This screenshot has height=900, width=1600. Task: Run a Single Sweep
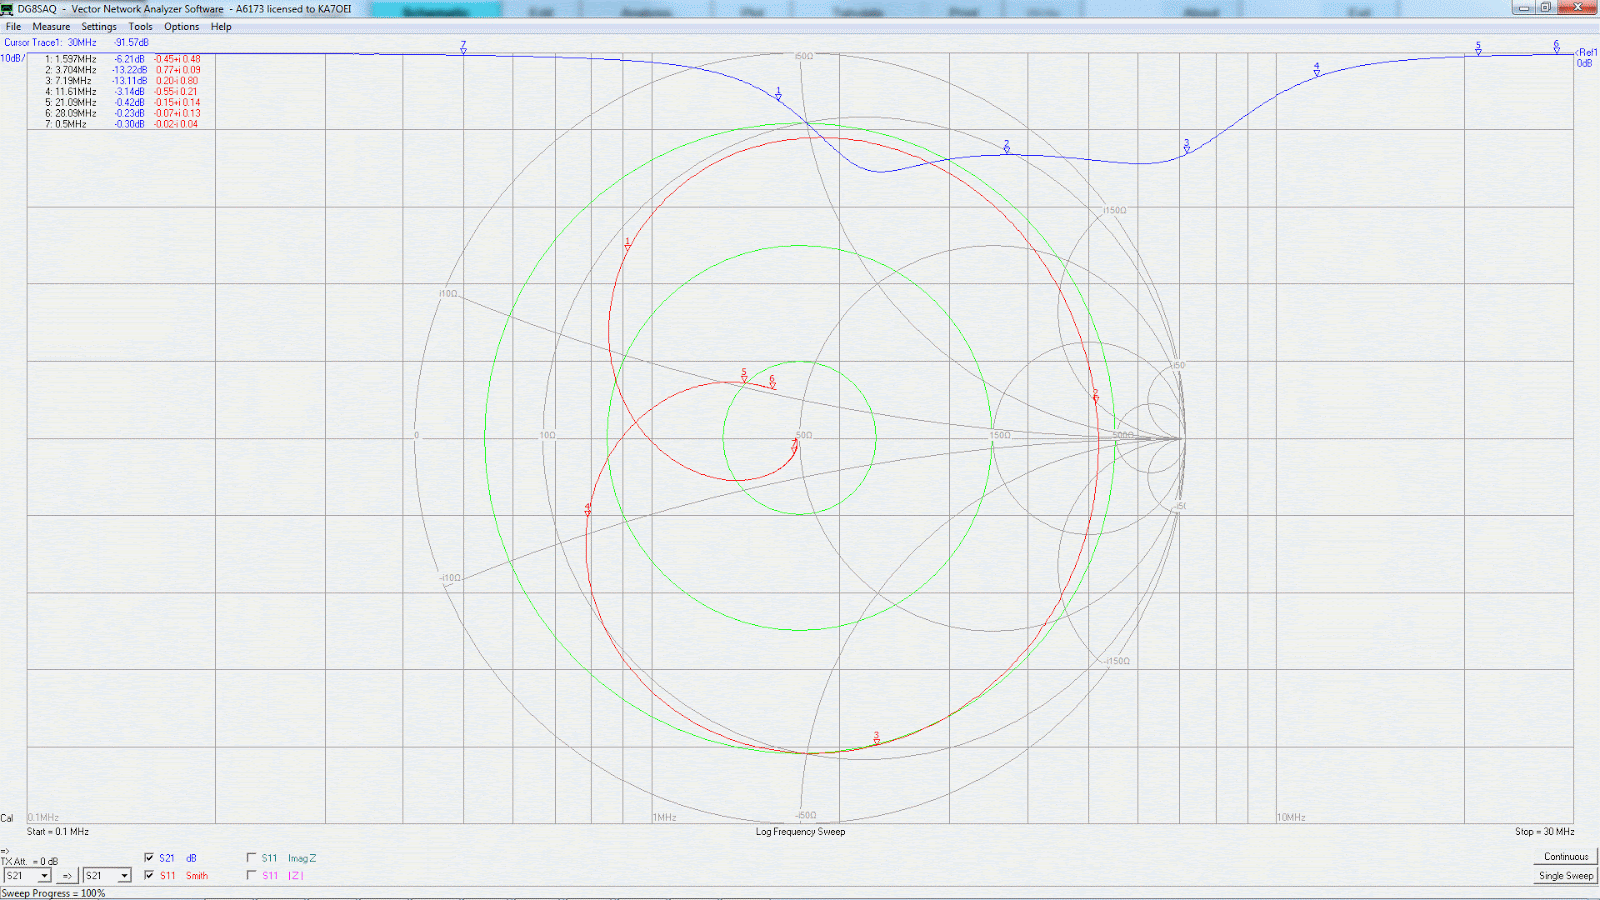pos(1566,876)
